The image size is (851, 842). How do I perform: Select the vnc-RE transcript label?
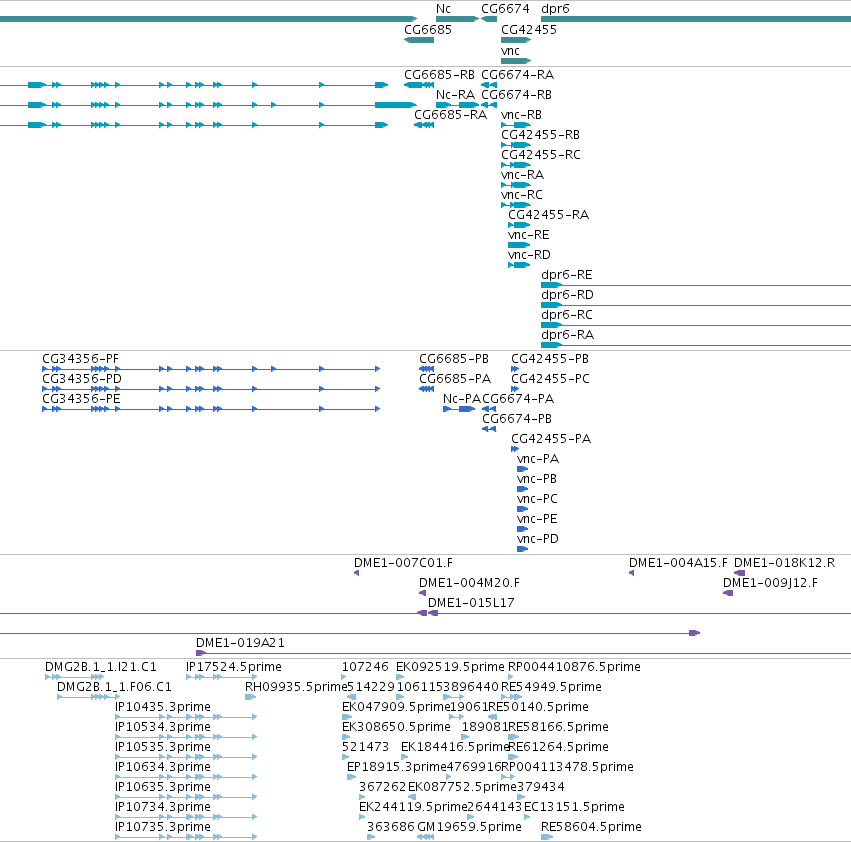pyautogui.click(x=529, y=235)
